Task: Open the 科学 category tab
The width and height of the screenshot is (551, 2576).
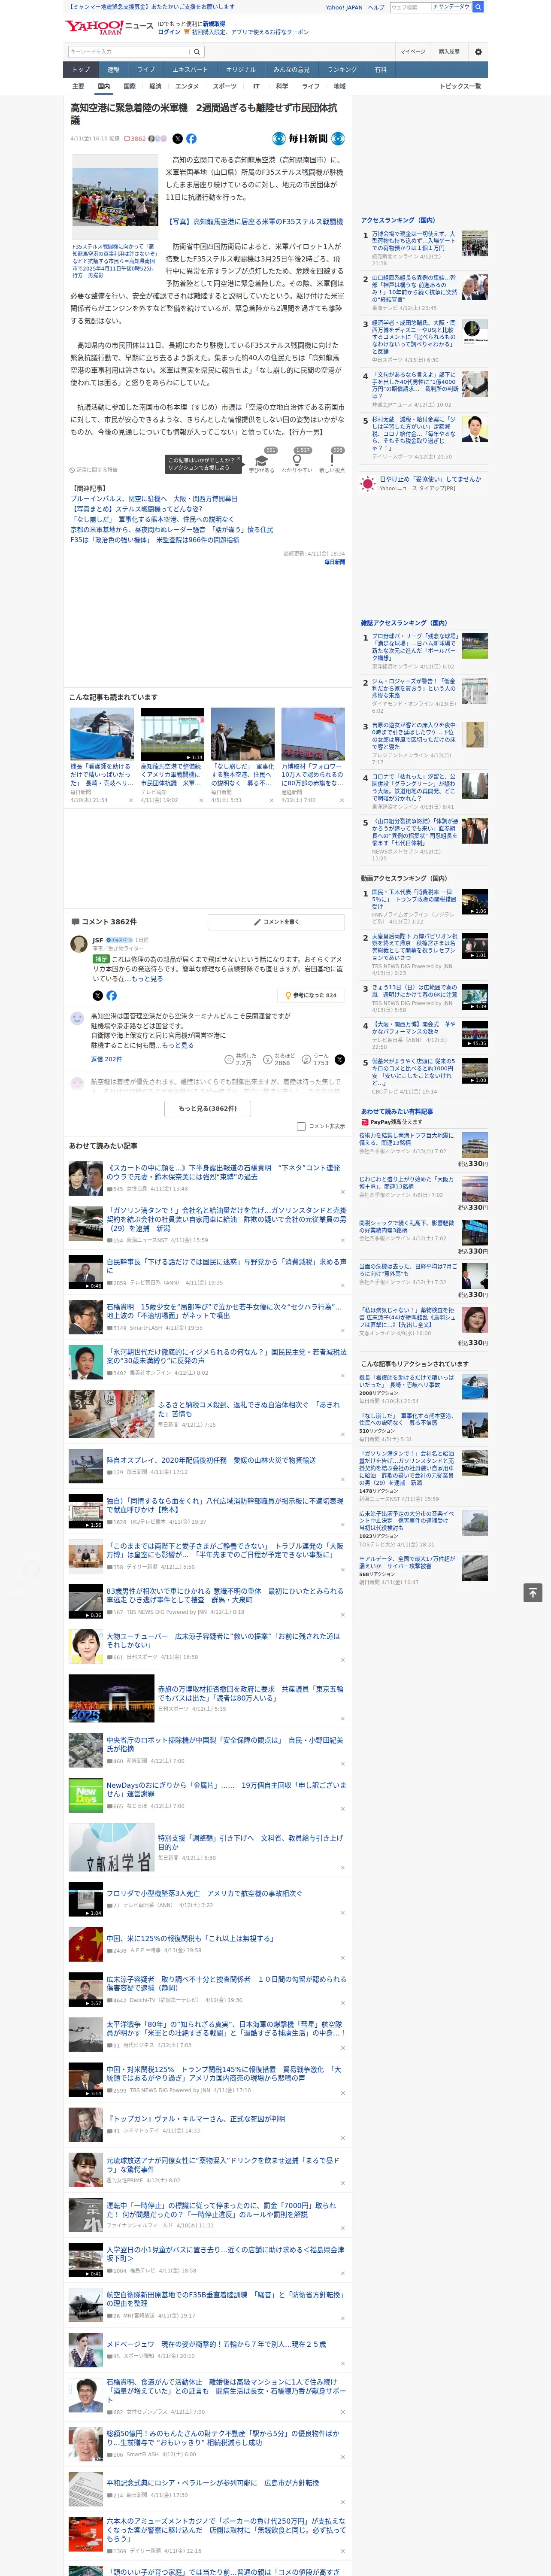Action: point(282,86)
